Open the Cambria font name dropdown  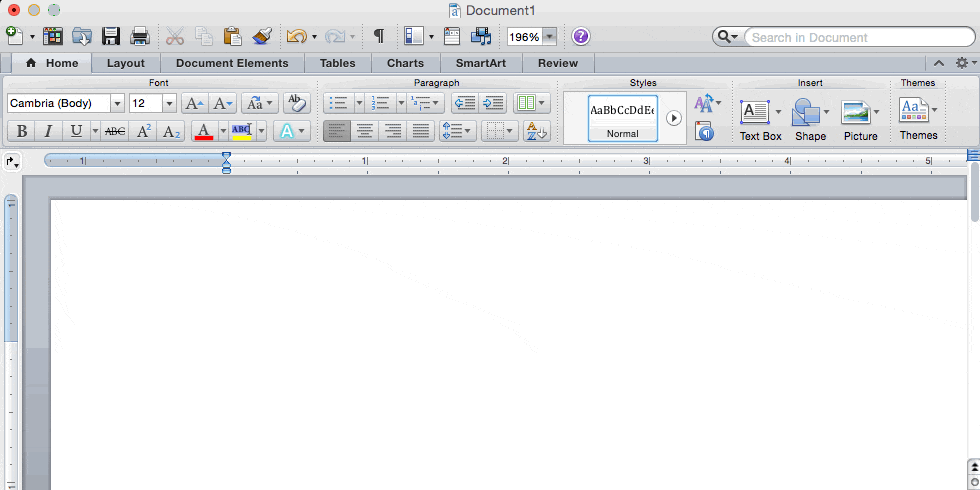click(117, 103)
